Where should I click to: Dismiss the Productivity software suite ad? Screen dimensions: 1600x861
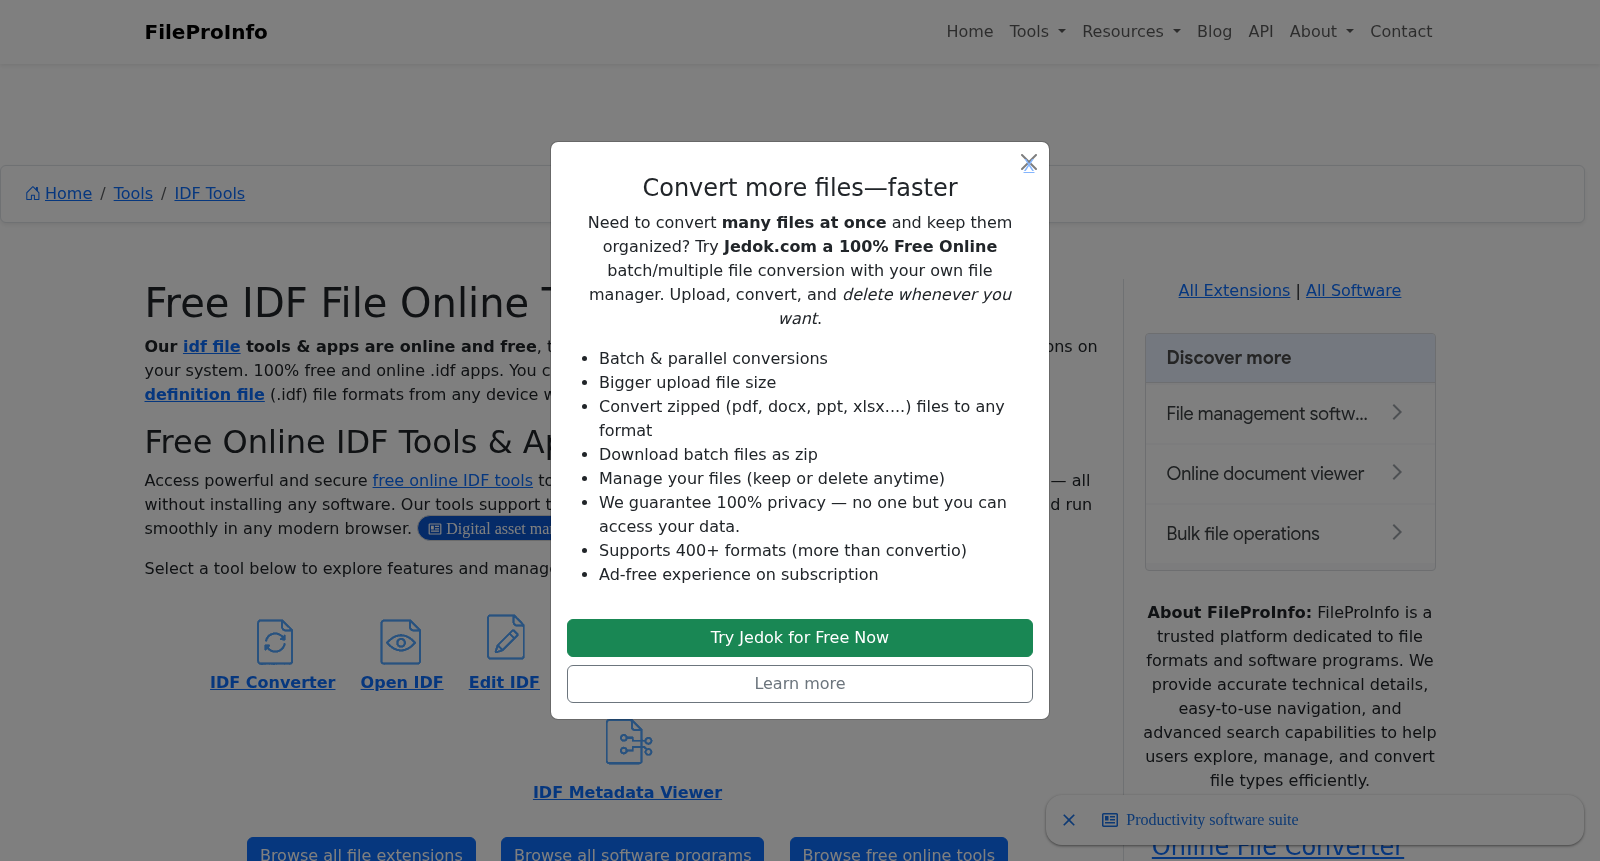(1069, 820)
